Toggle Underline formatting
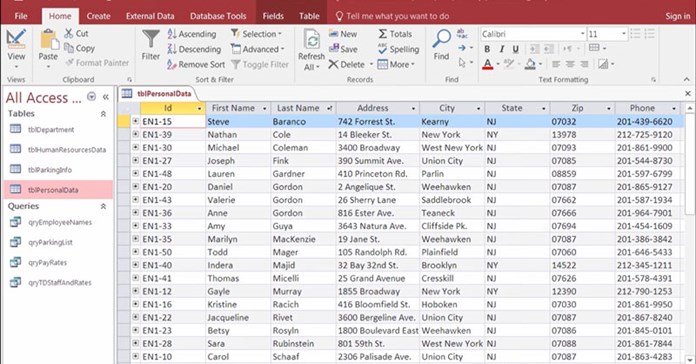 pyautogui.click(x=515, y=49)
